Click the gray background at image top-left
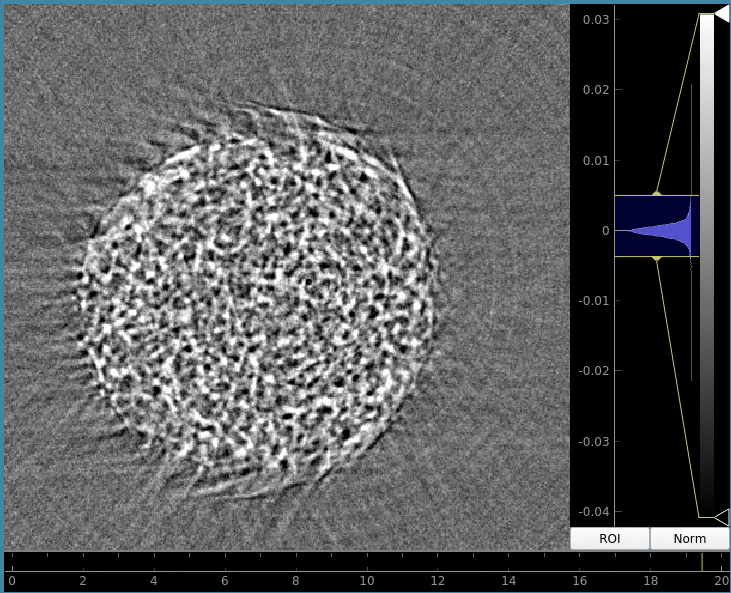Image resolution: width=731 pixels, height=593 pixels. tap(40, 40)
